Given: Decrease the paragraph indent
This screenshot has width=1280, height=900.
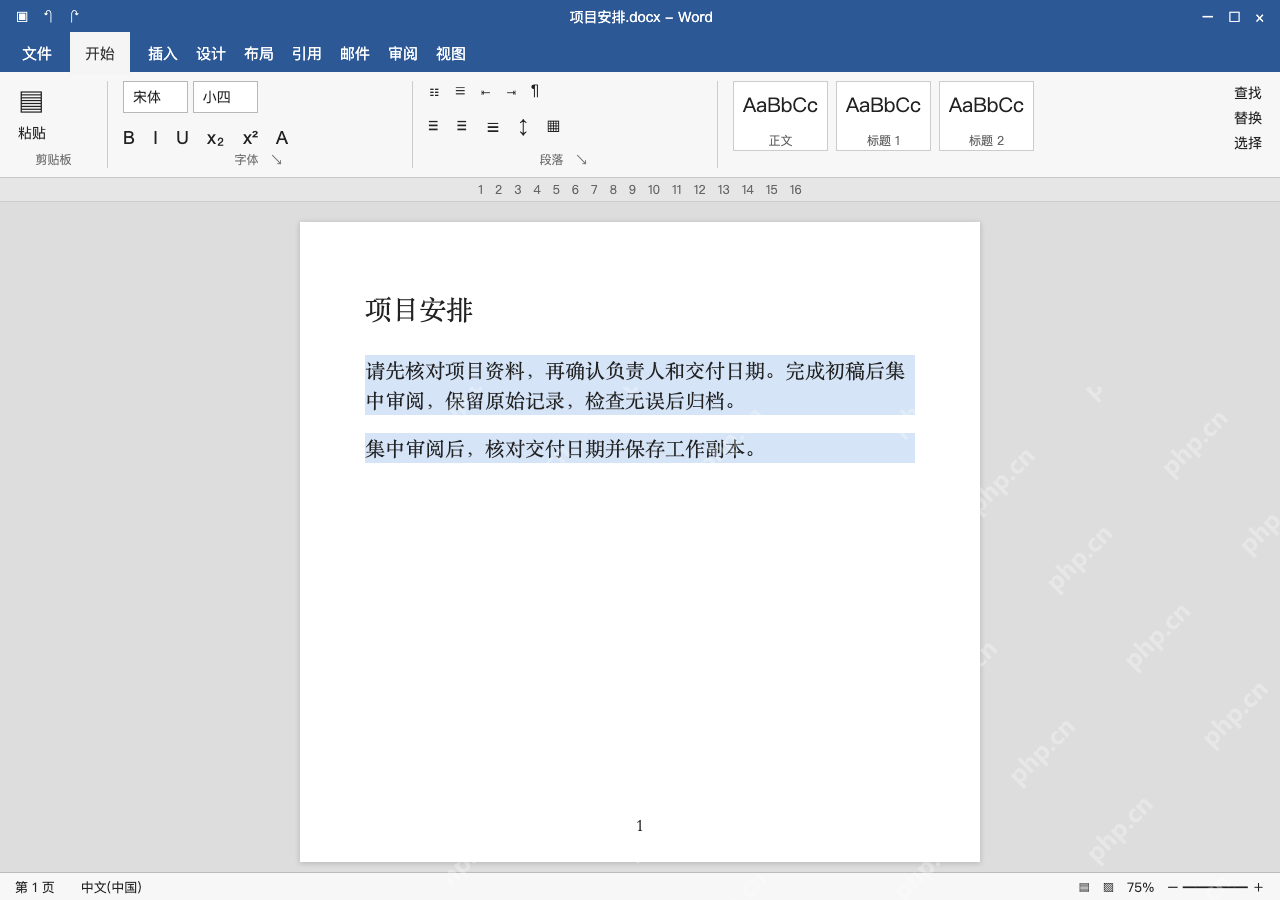Looking at the screenshot, I should (485, 92).
